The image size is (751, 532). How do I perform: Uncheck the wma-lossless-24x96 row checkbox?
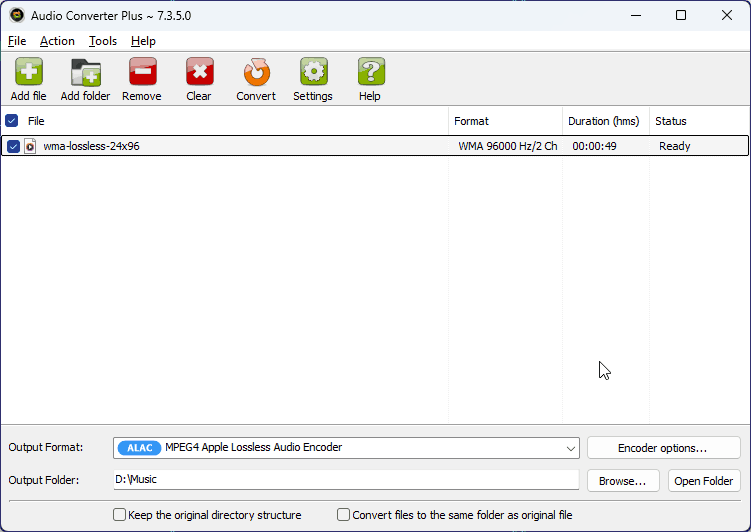tap(13, 146)
